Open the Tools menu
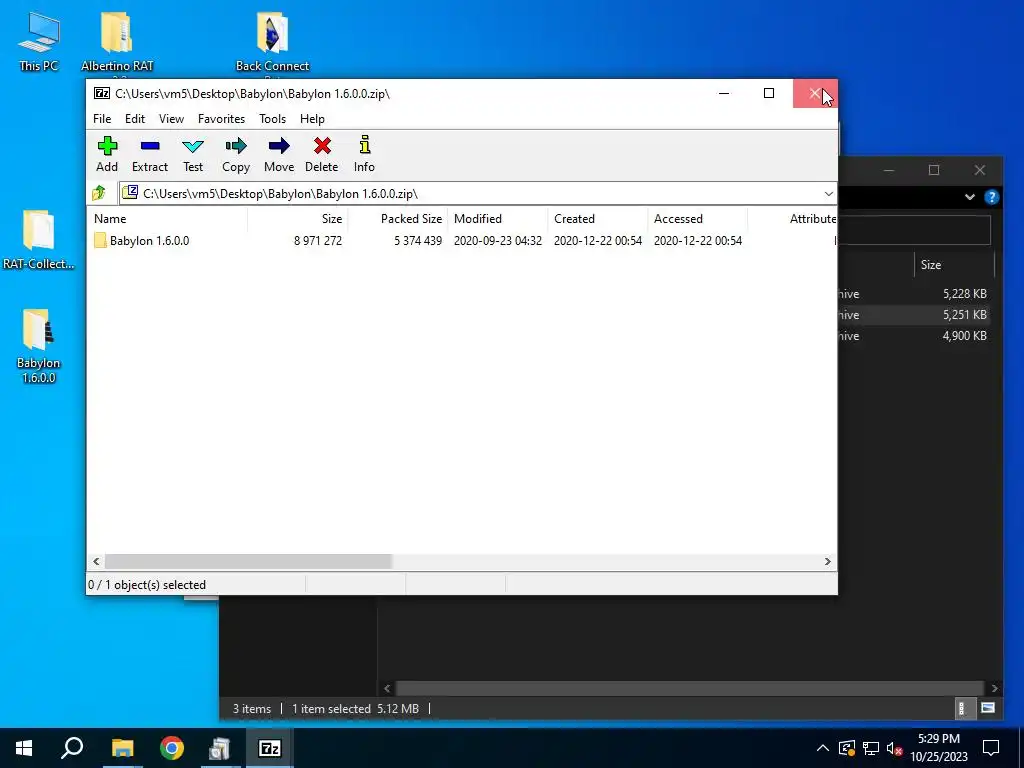The image size is (1024, 768). pos(272,119)
